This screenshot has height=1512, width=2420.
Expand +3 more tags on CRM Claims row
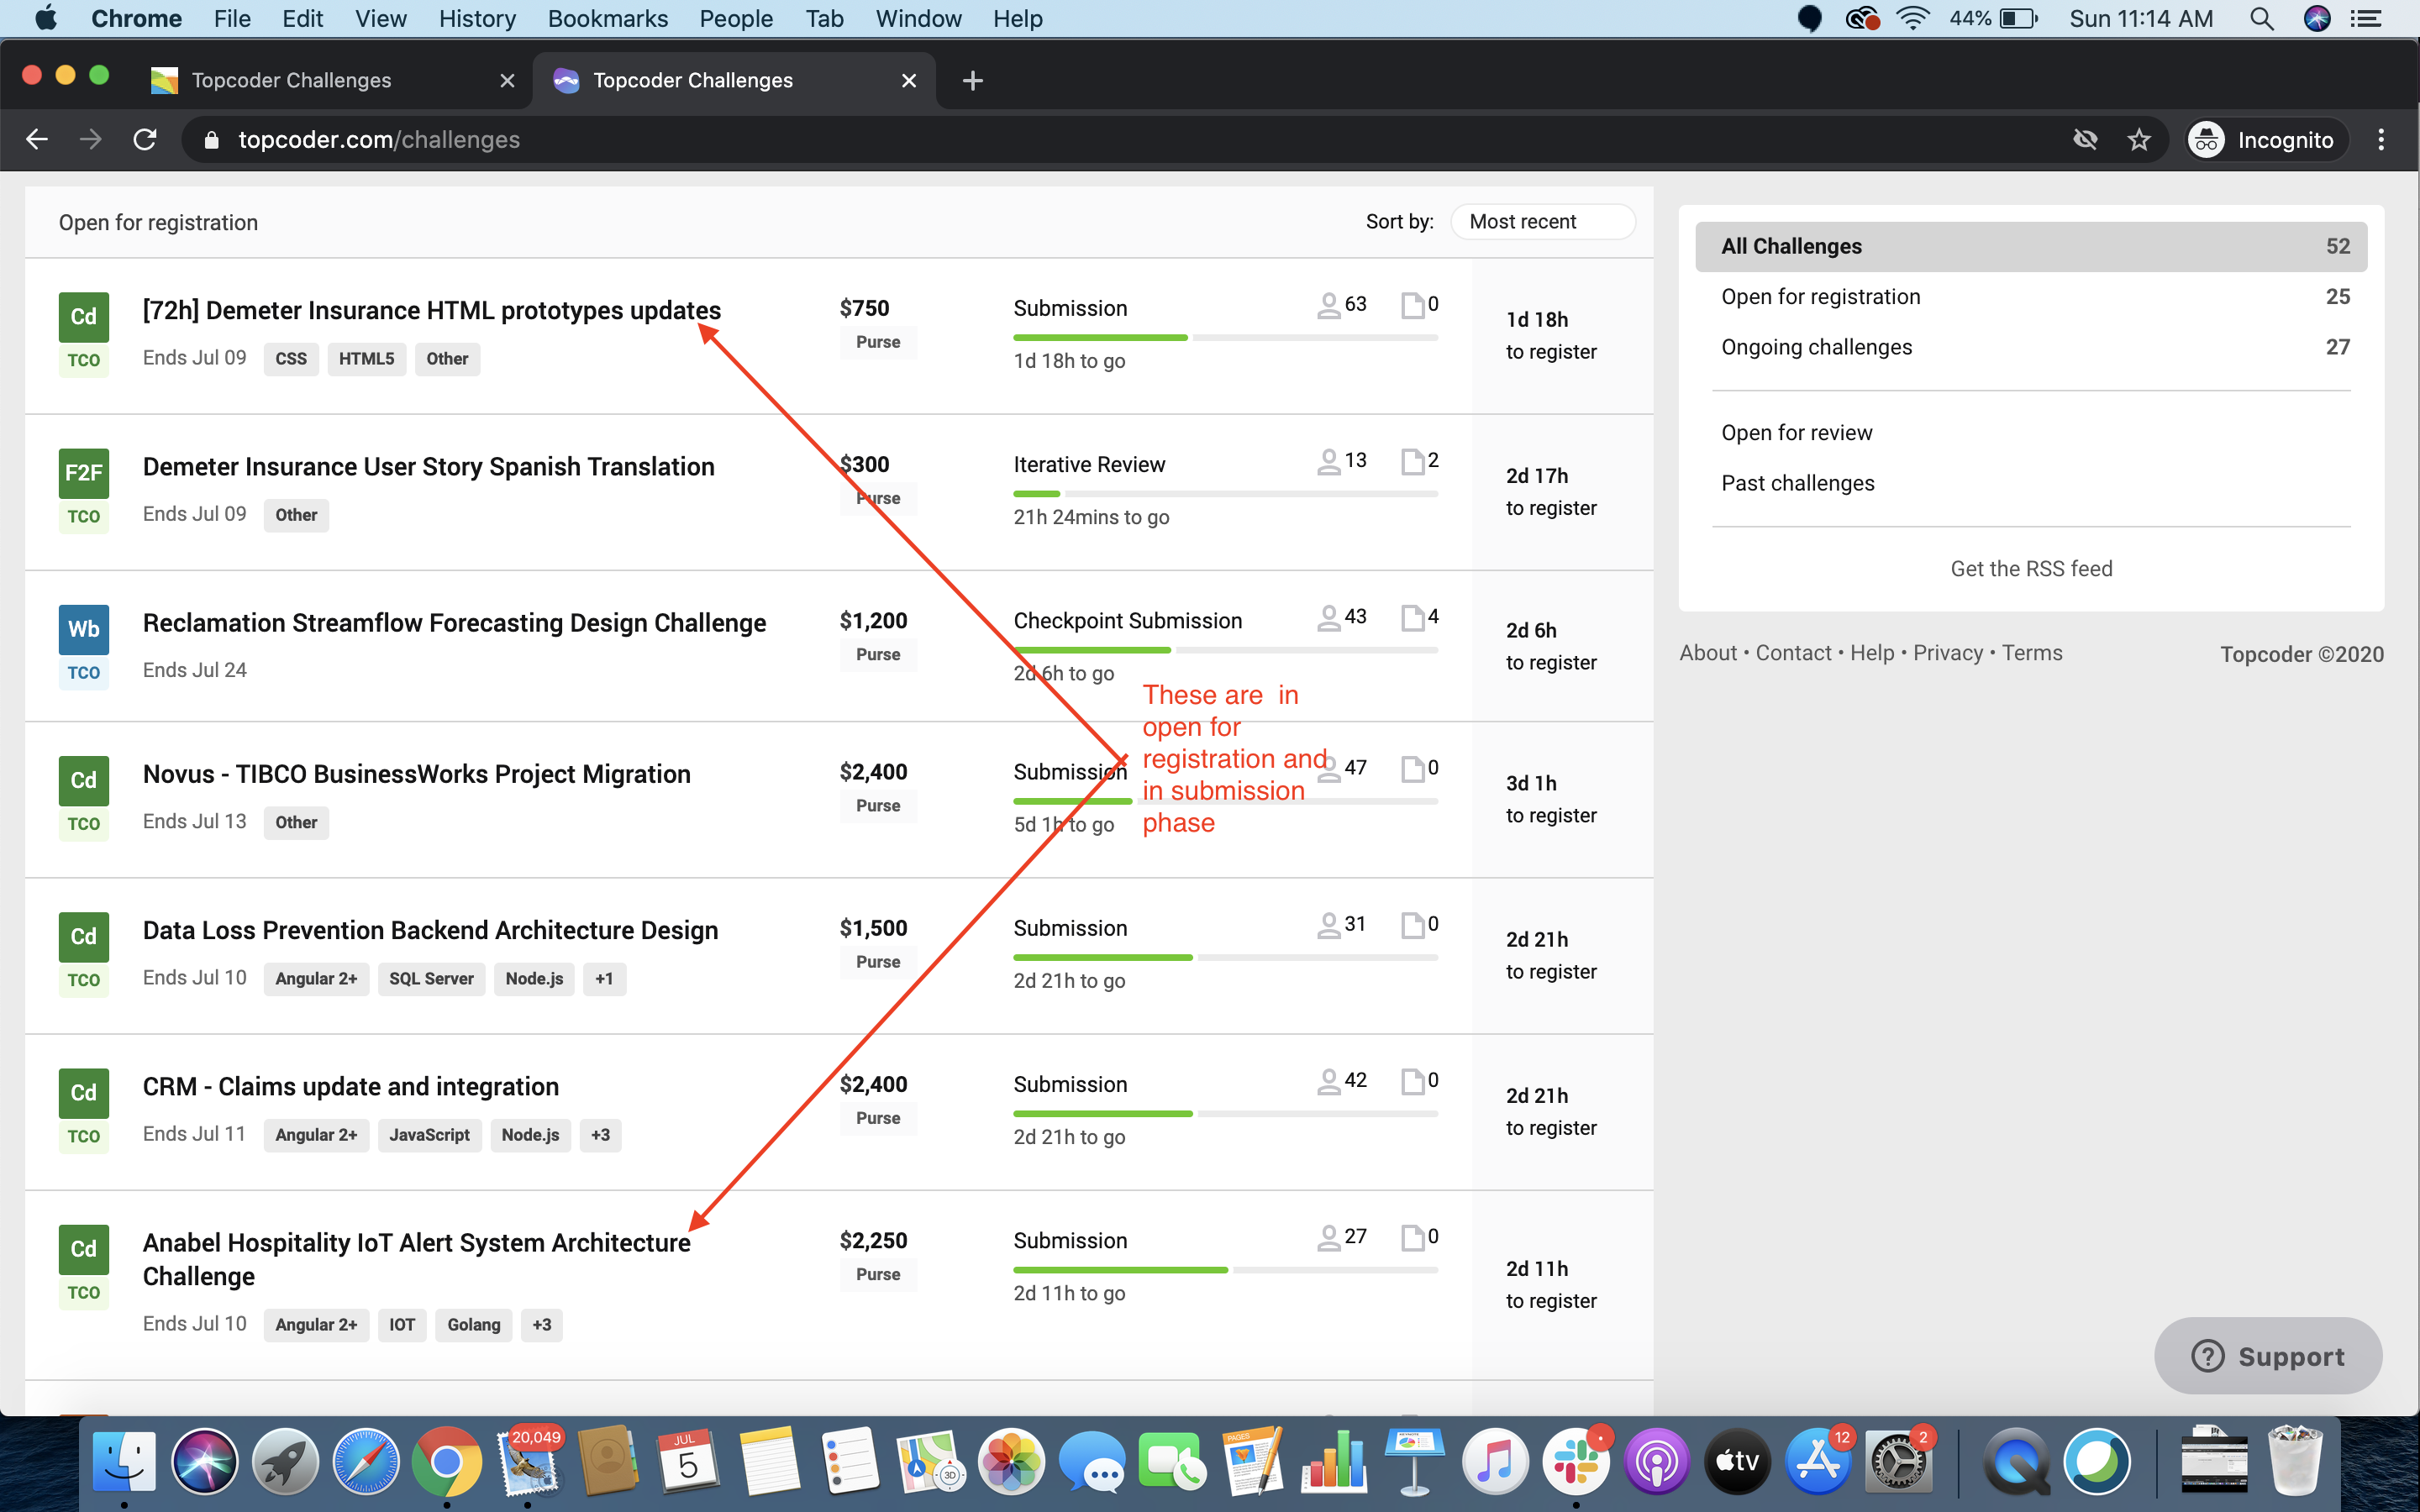click(600, 1135)
